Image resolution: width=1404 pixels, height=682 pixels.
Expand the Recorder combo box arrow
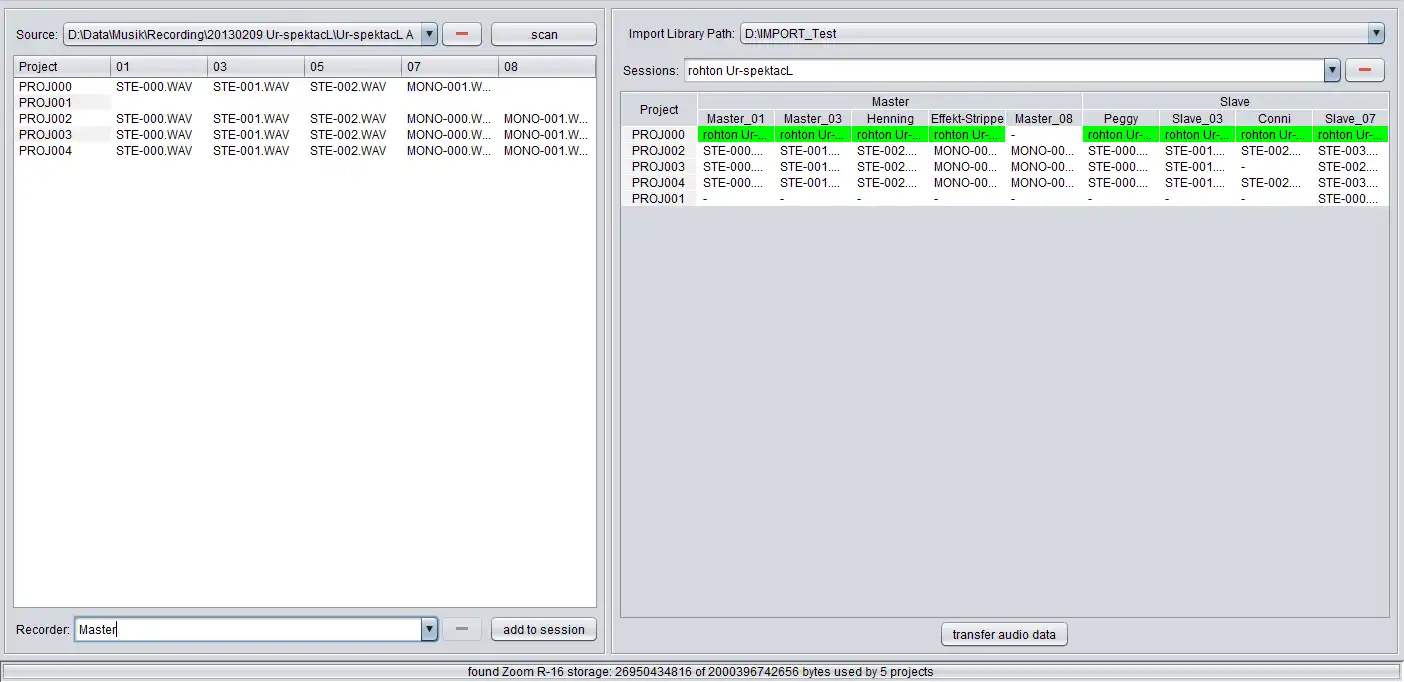(x=429, y=629)
